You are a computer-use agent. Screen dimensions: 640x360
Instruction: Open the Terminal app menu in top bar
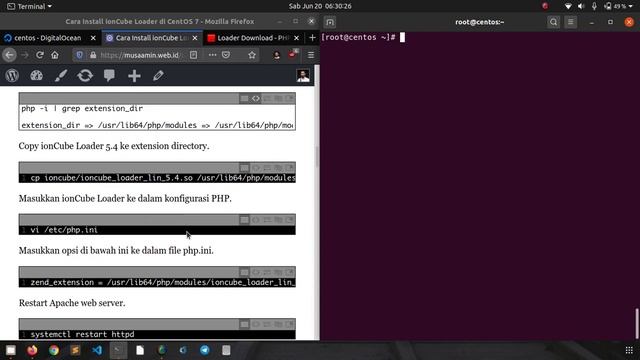coord(30,6)
